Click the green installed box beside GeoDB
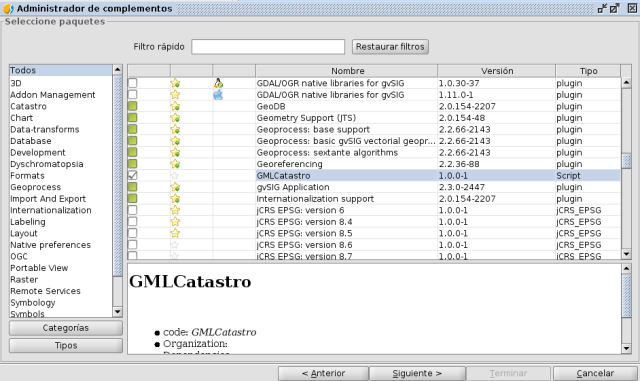The width and height of the screenshot is (640, 381). [133, 106]
